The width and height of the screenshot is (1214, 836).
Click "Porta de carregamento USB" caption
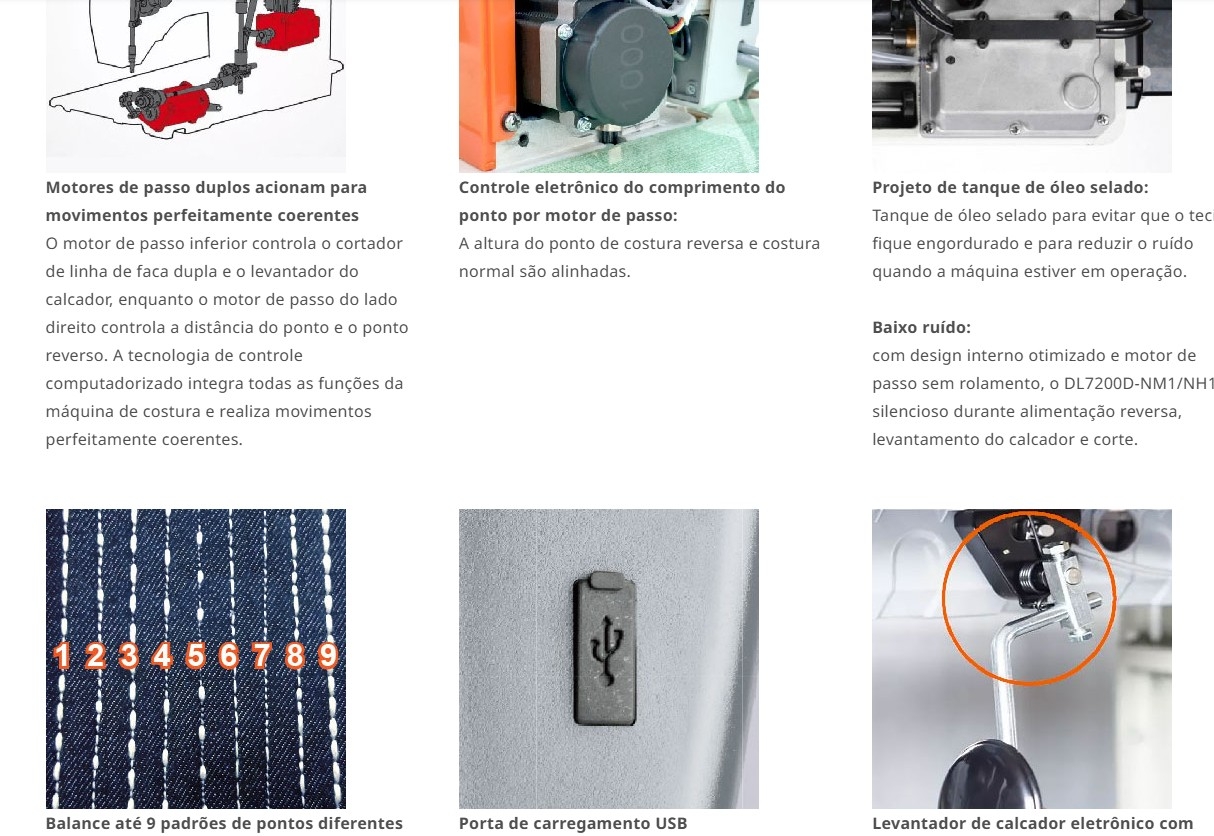573,823
